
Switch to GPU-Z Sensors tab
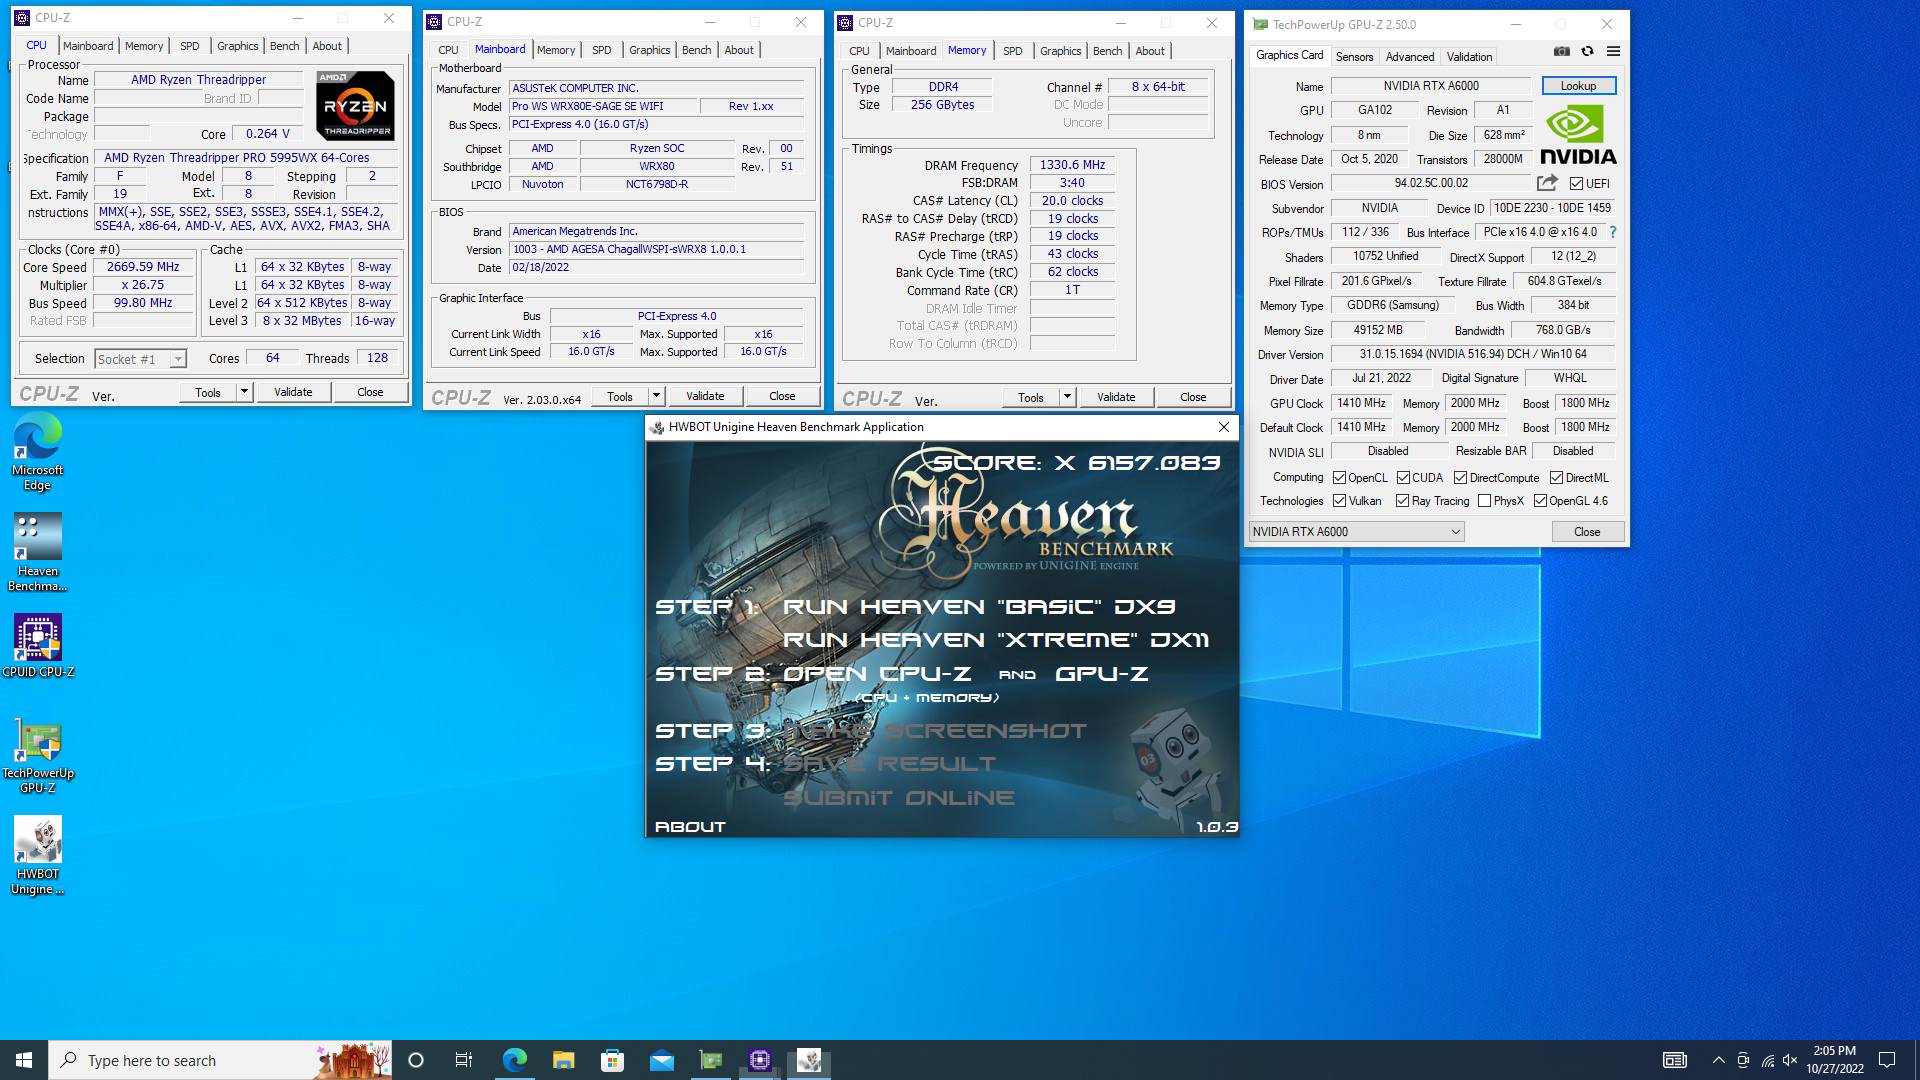tap(1354, 57)
